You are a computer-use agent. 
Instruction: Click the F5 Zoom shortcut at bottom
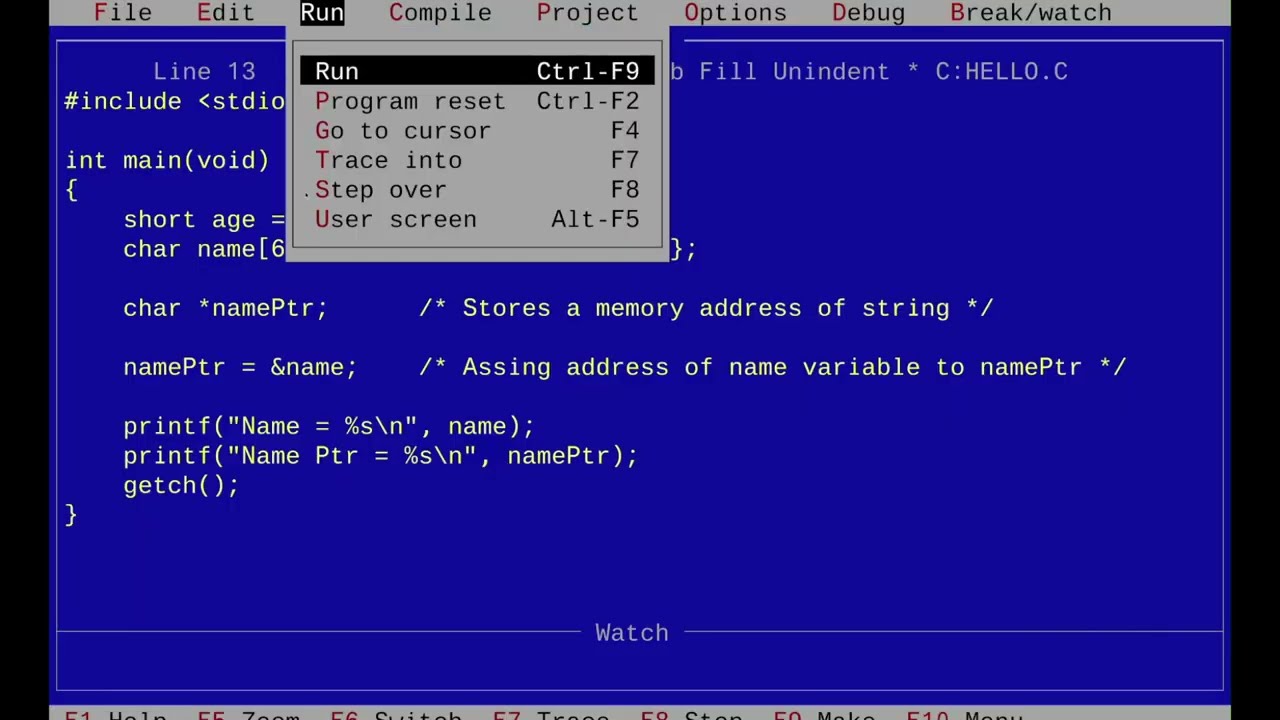(248, 716)
